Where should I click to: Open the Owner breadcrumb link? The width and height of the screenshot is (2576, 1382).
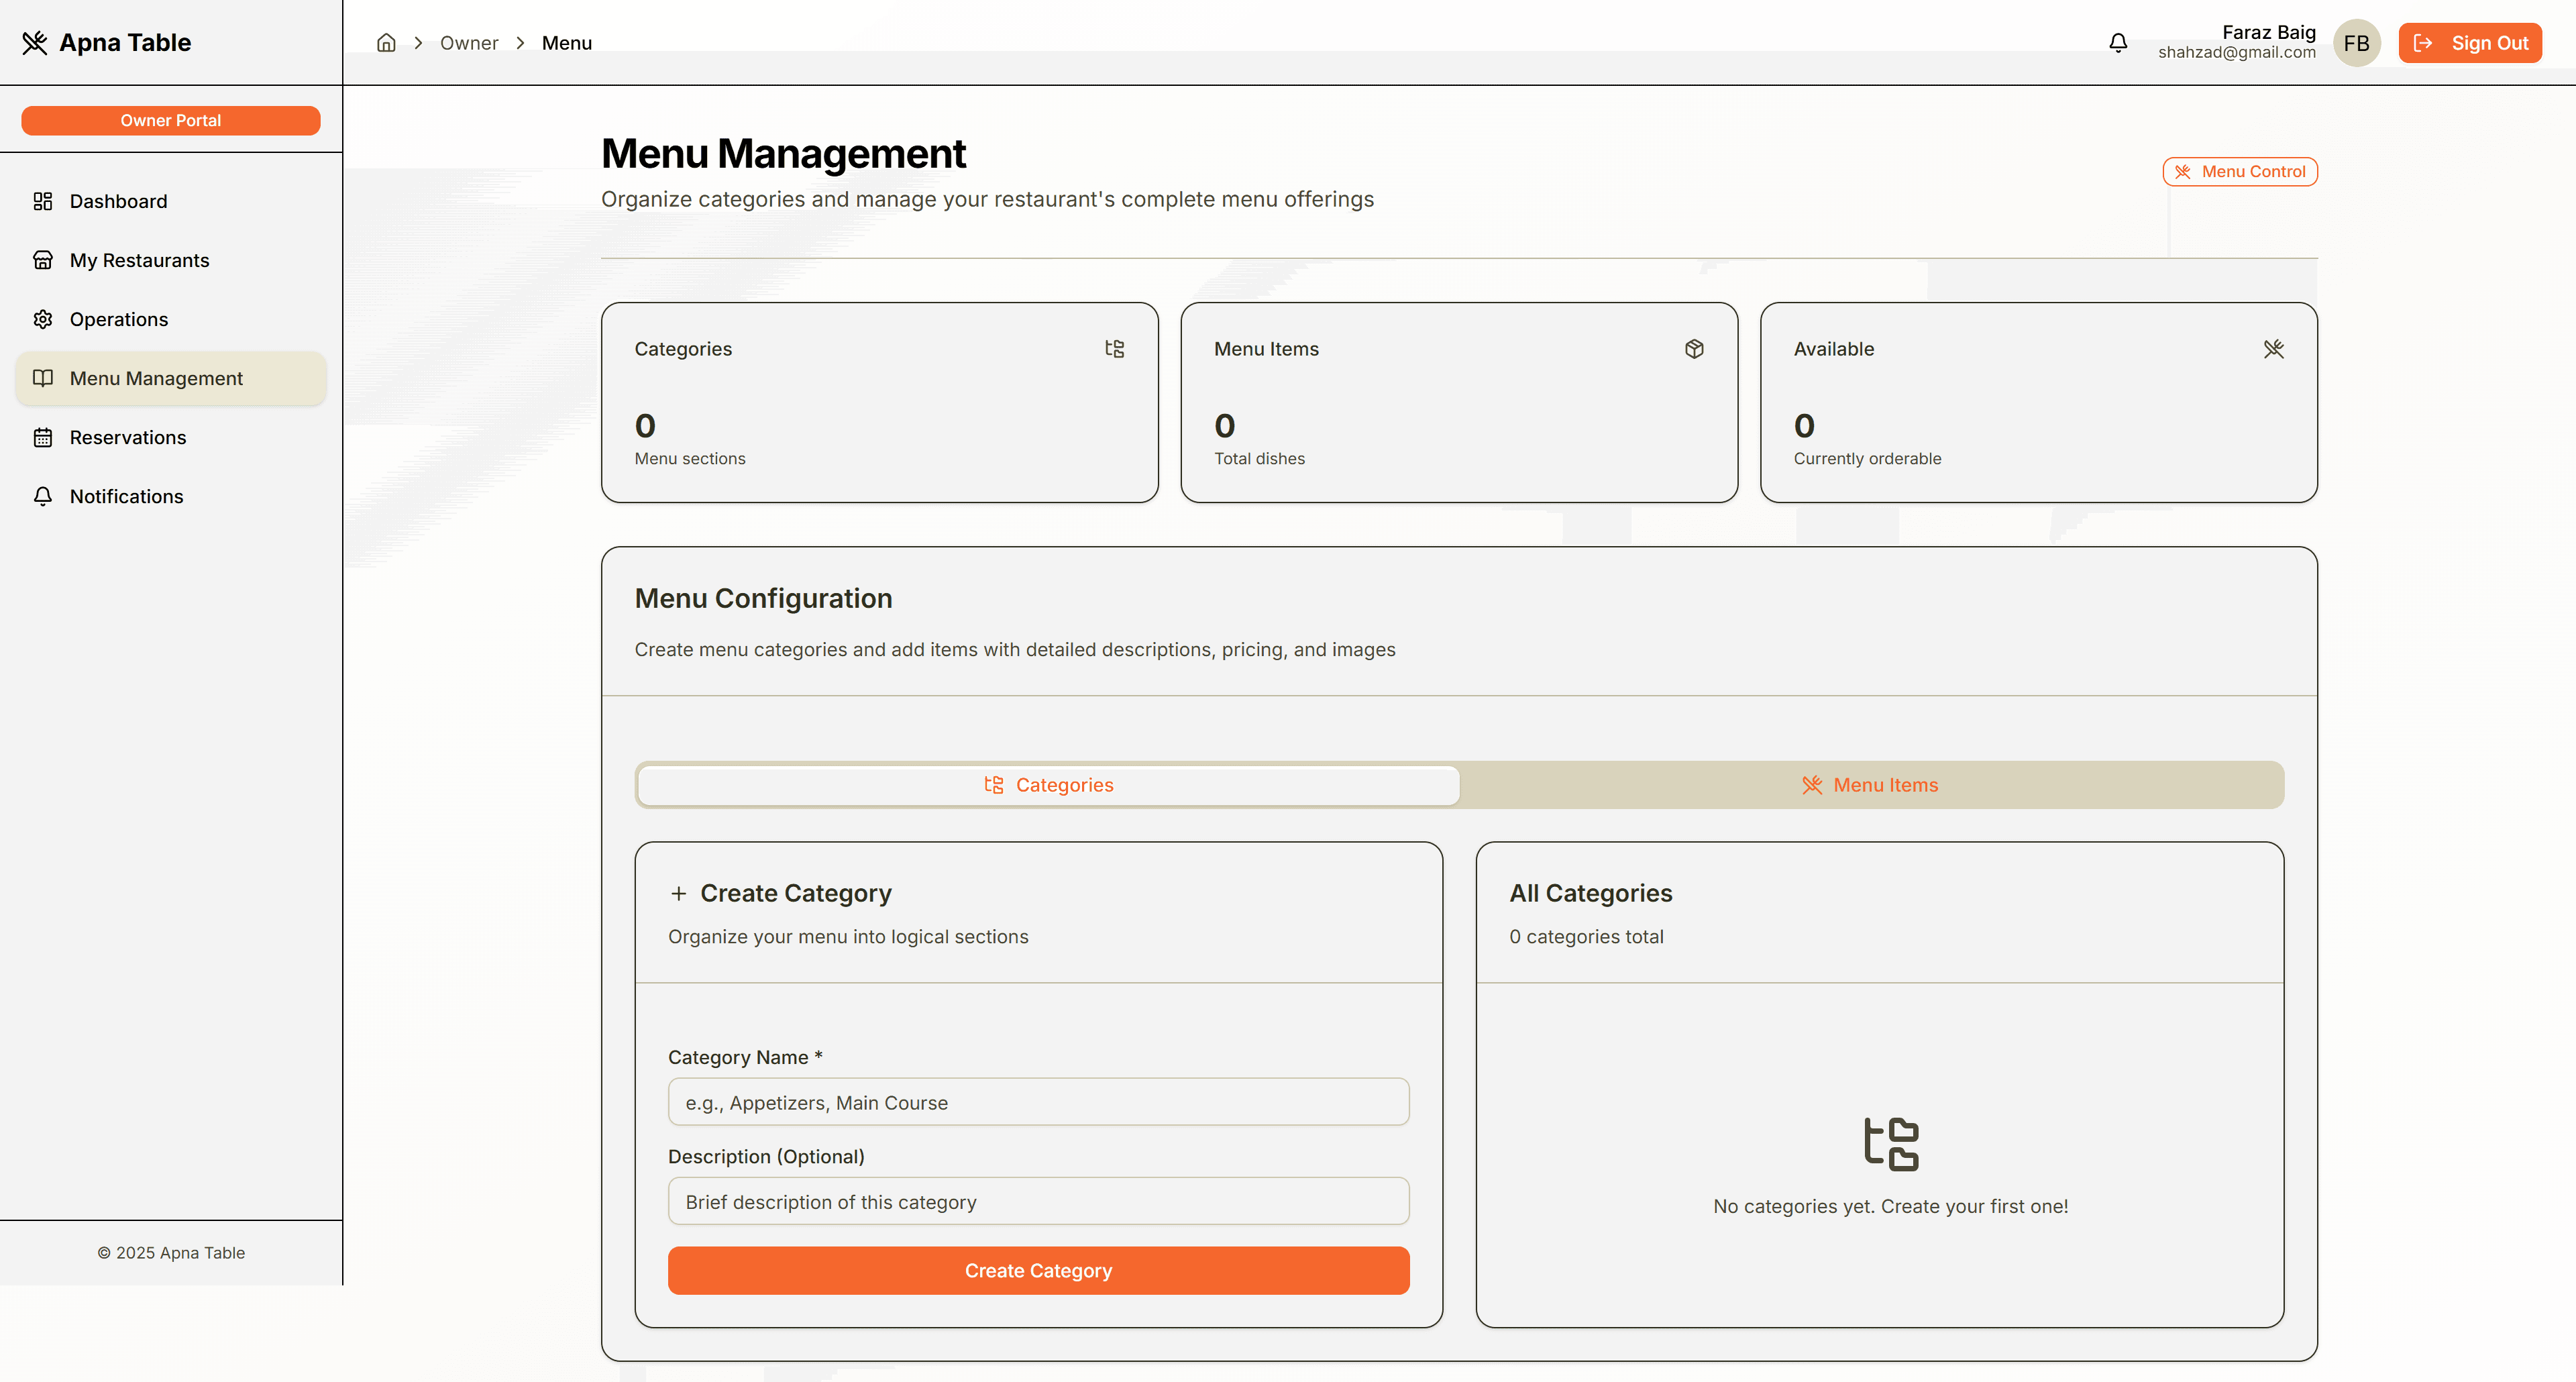click(x=469, y=42)
